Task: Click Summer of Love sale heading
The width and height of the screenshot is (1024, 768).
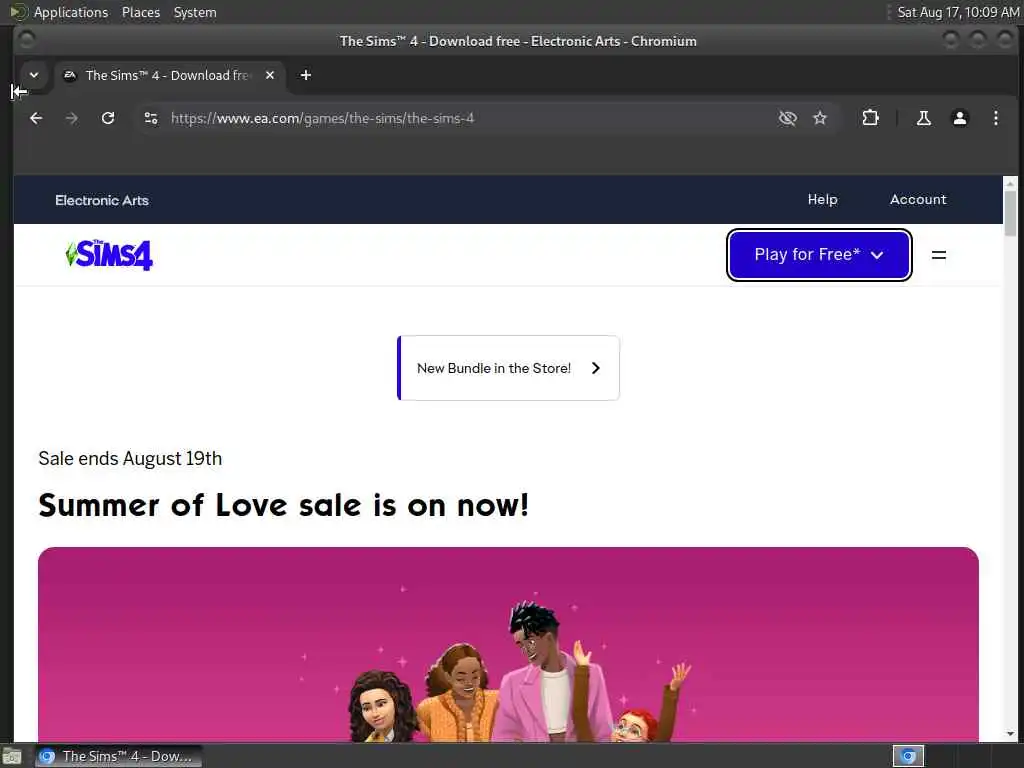Action: point(283,505)
